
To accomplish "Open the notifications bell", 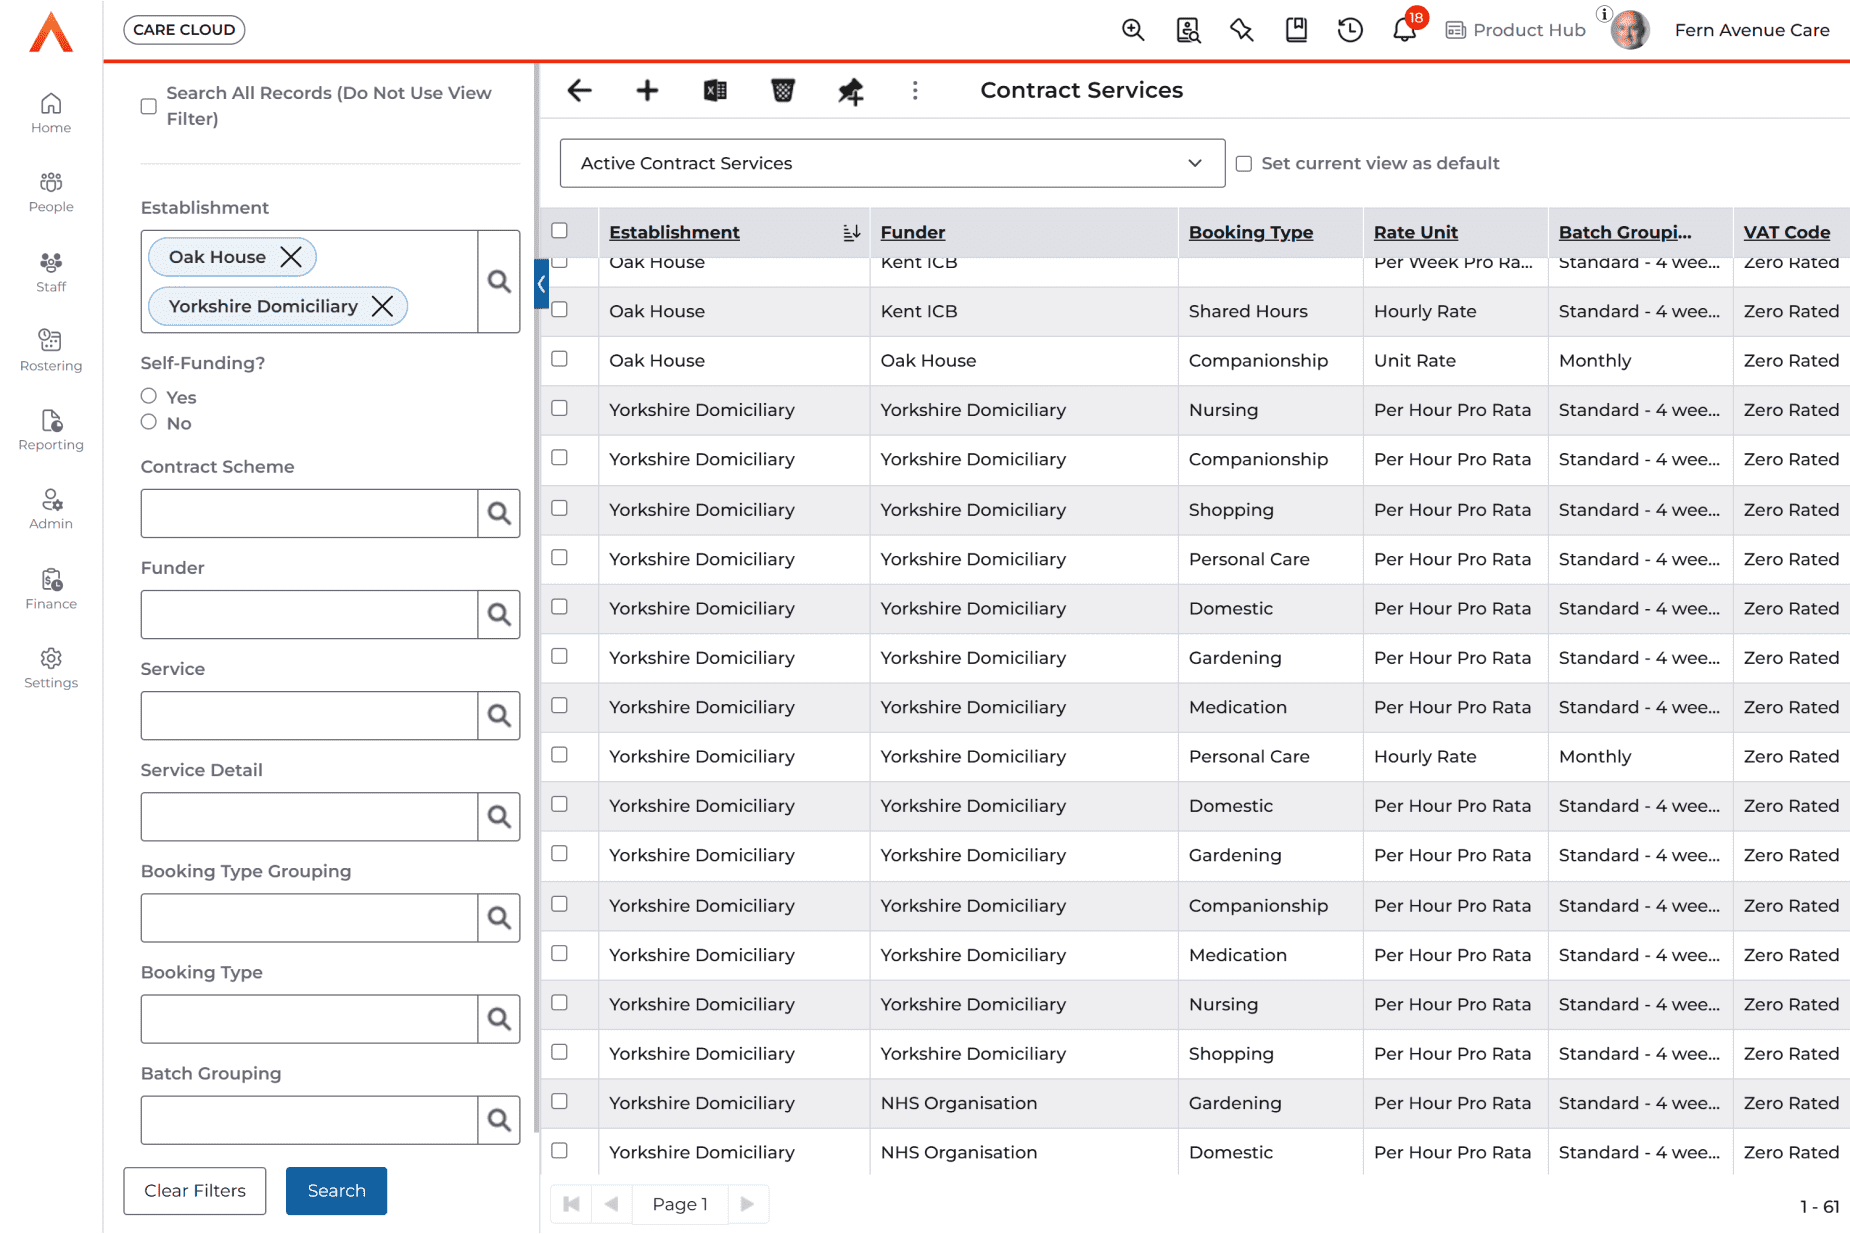I will click(x=1404, y=30).
